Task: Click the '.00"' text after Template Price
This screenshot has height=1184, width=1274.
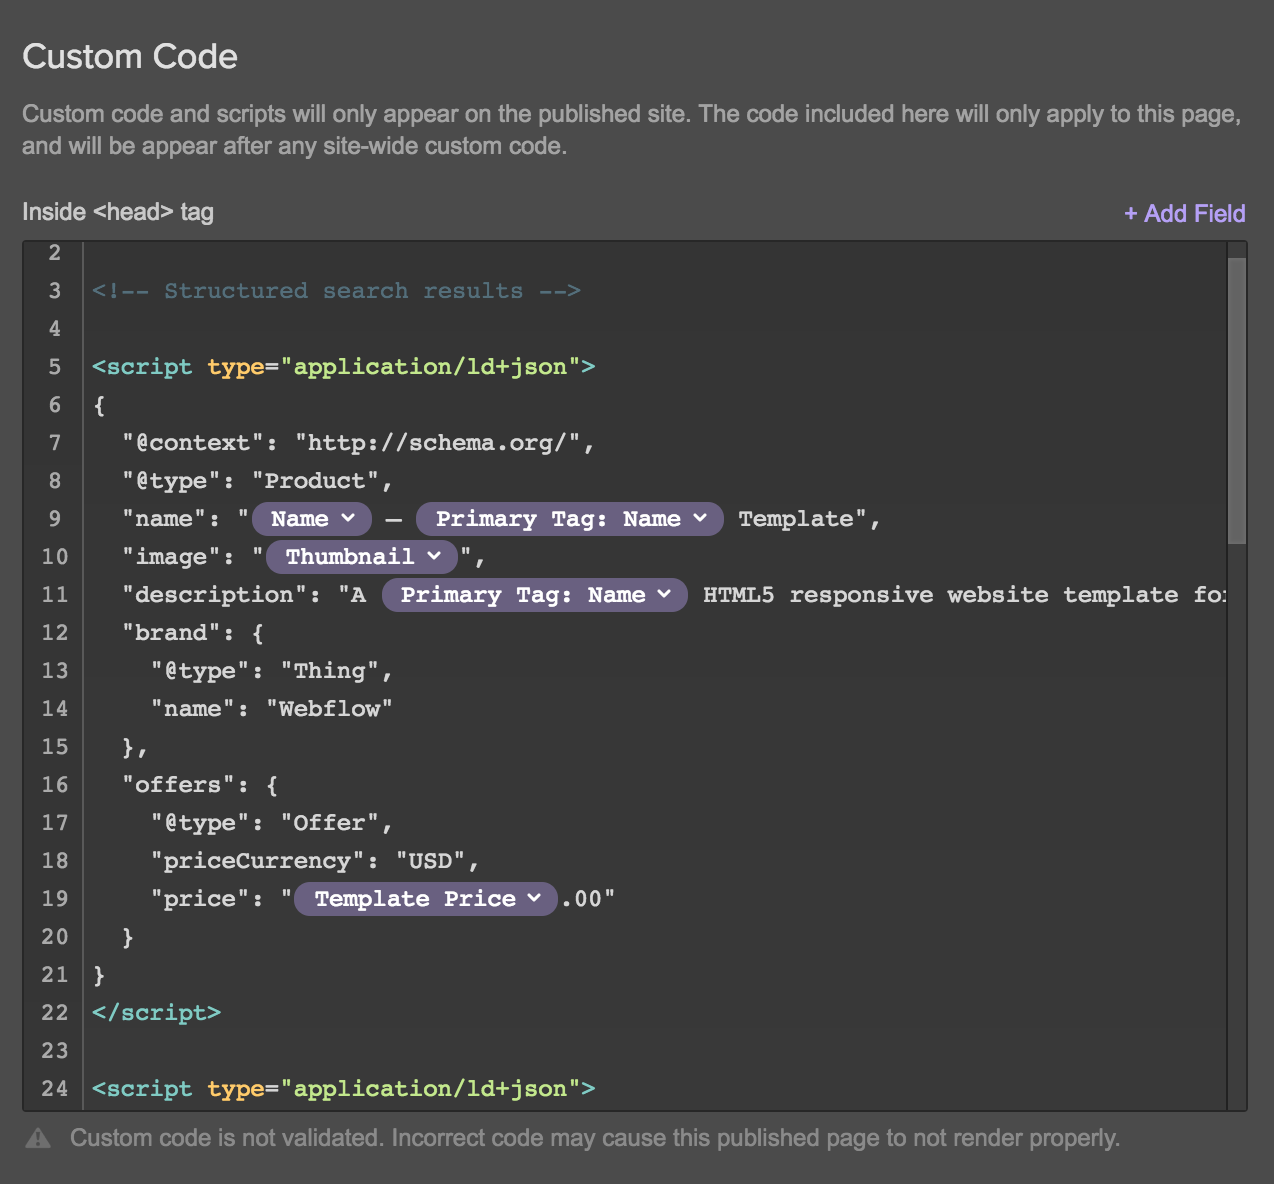Action: pyautogui.click(x=588, y=899)
